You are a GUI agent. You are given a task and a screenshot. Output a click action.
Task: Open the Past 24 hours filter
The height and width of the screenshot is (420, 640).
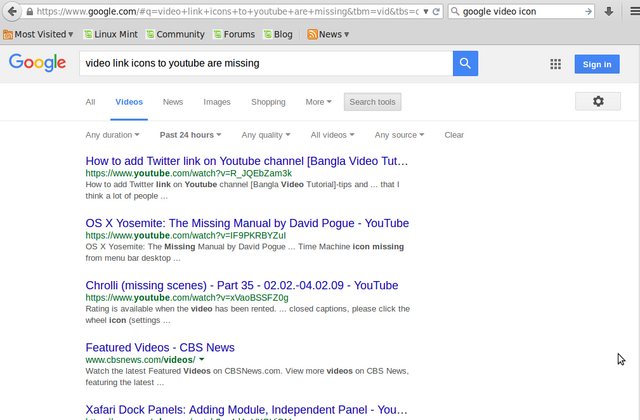point(190,135)
